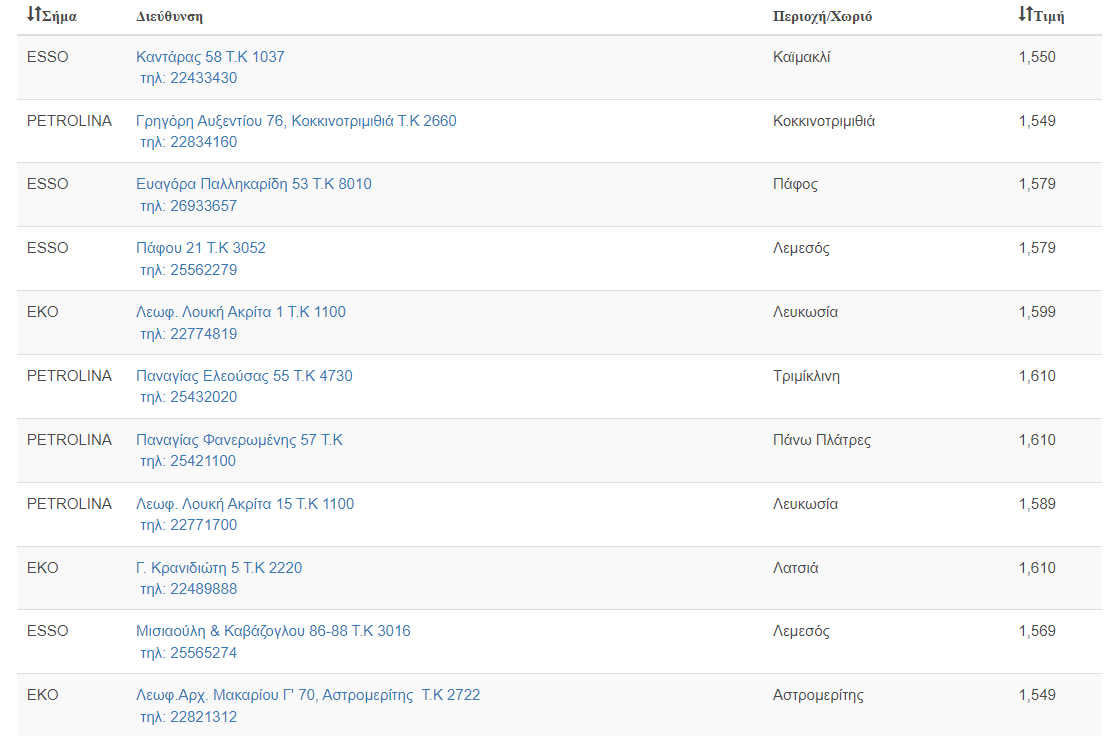Open Μισιαούλη & Καβάζογλου 86-88 link
This screenshot has height=736, width=1116.
pos(273,631)
